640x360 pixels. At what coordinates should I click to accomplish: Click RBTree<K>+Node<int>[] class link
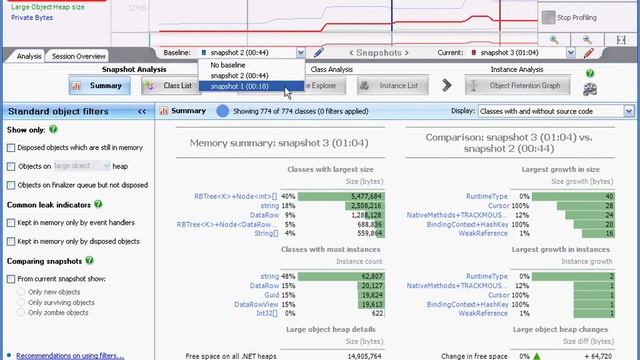click(236, 196)
